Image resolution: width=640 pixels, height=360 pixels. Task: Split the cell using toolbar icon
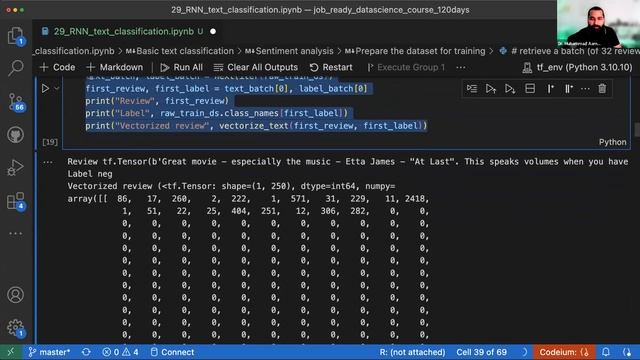[530, 89]
